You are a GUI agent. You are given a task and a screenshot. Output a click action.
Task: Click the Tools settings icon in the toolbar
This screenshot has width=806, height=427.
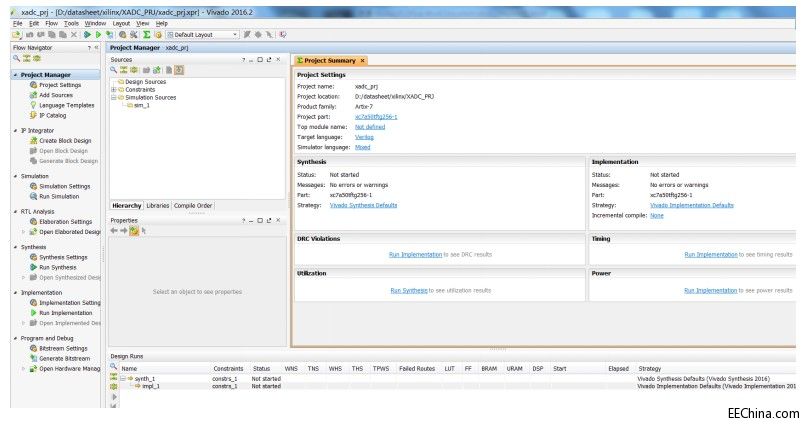coord(134,34)
